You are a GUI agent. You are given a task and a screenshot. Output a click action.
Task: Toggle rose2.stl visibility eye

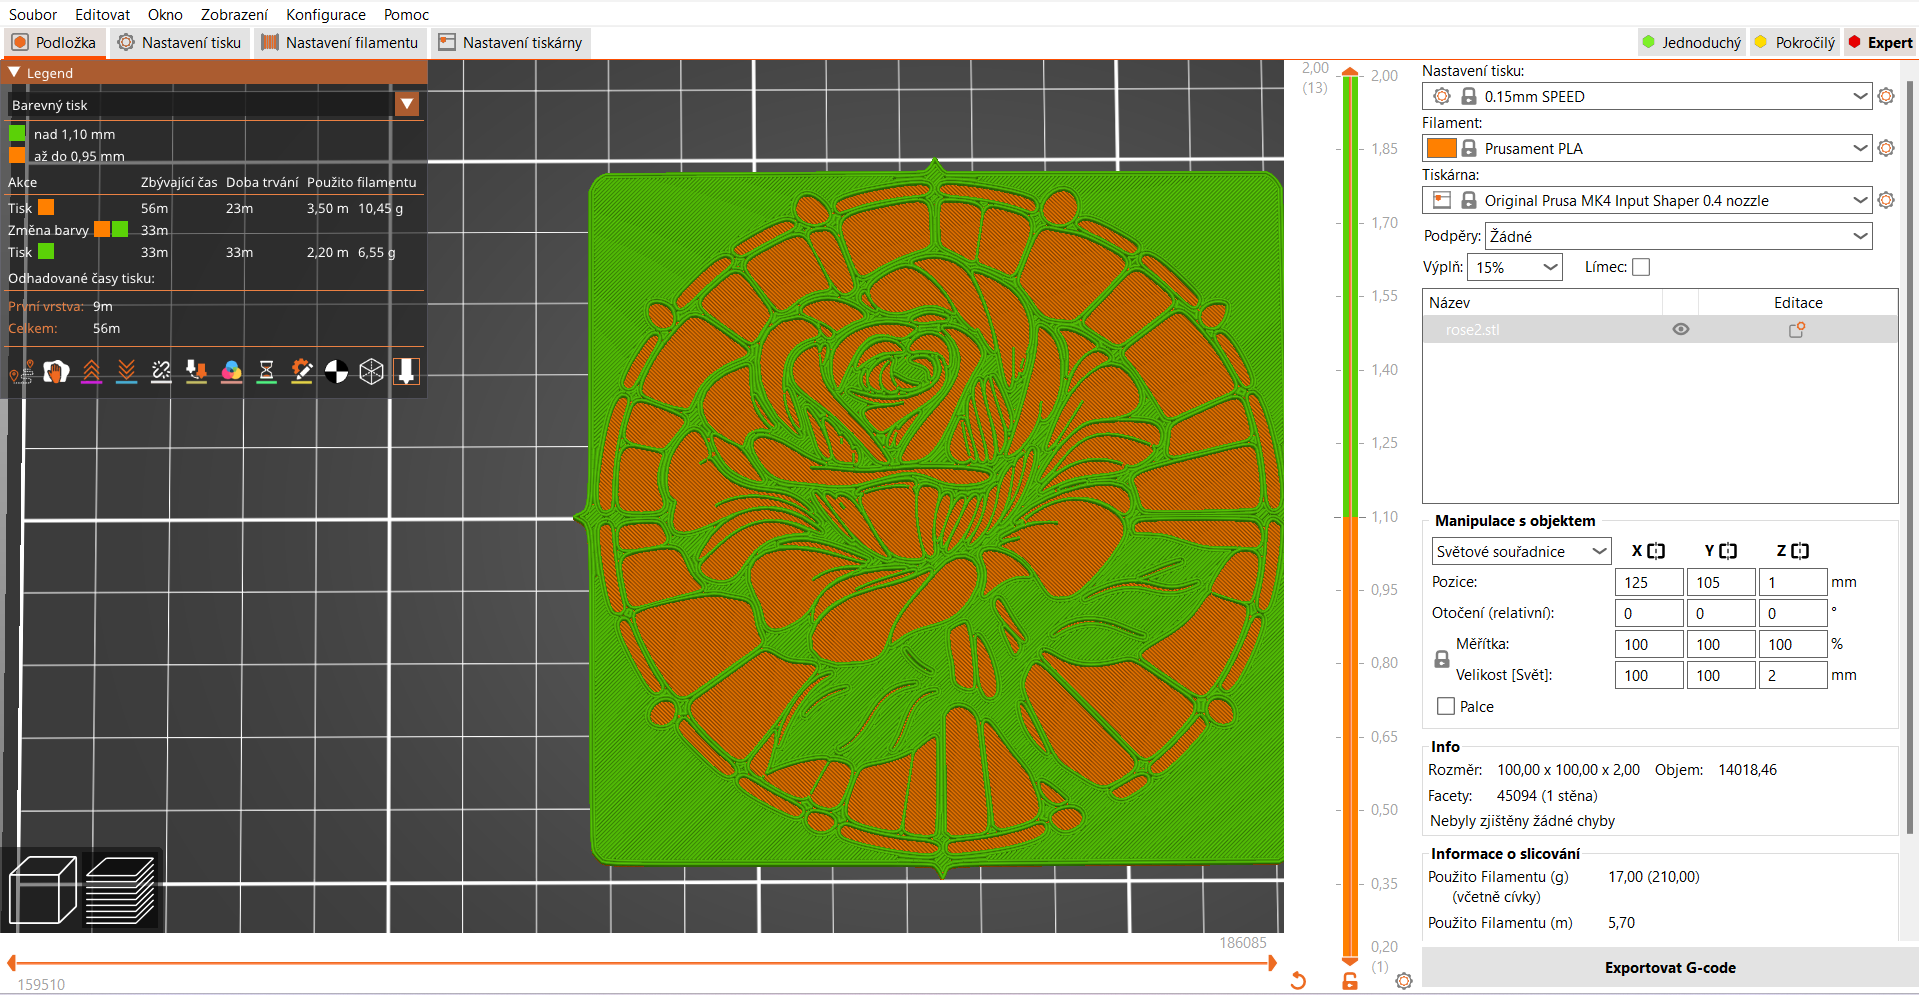[1681, 329]
